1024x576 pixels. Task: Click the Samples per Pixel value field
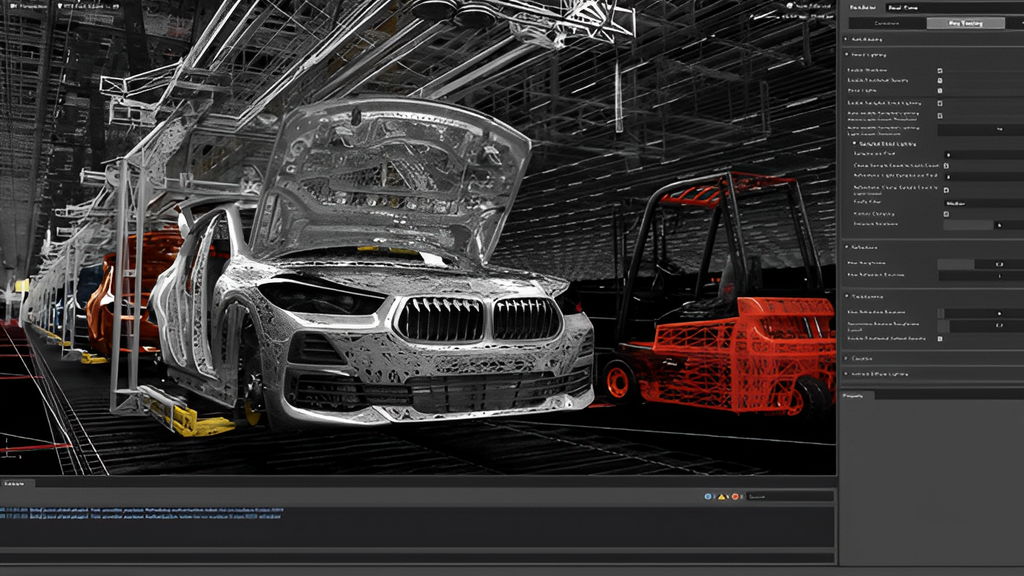point(984,155)
